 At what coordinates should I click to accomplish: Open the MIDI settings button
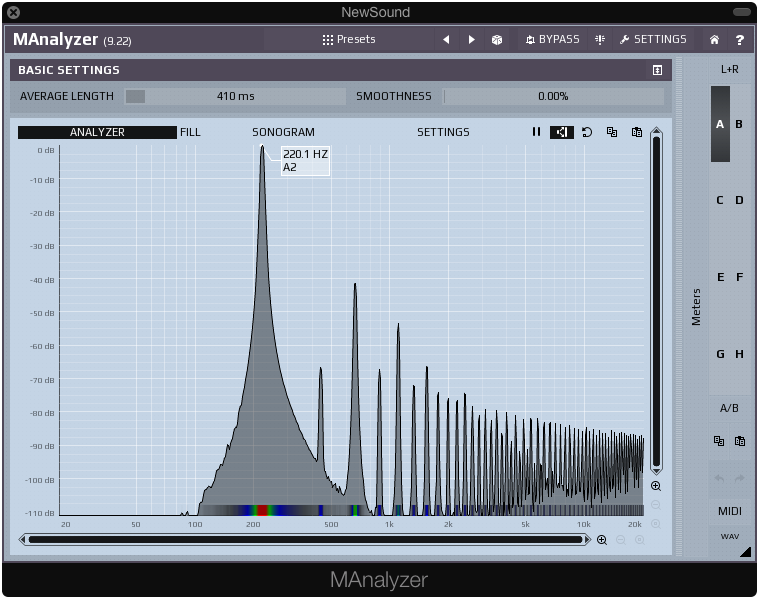[x=729, y=511]
